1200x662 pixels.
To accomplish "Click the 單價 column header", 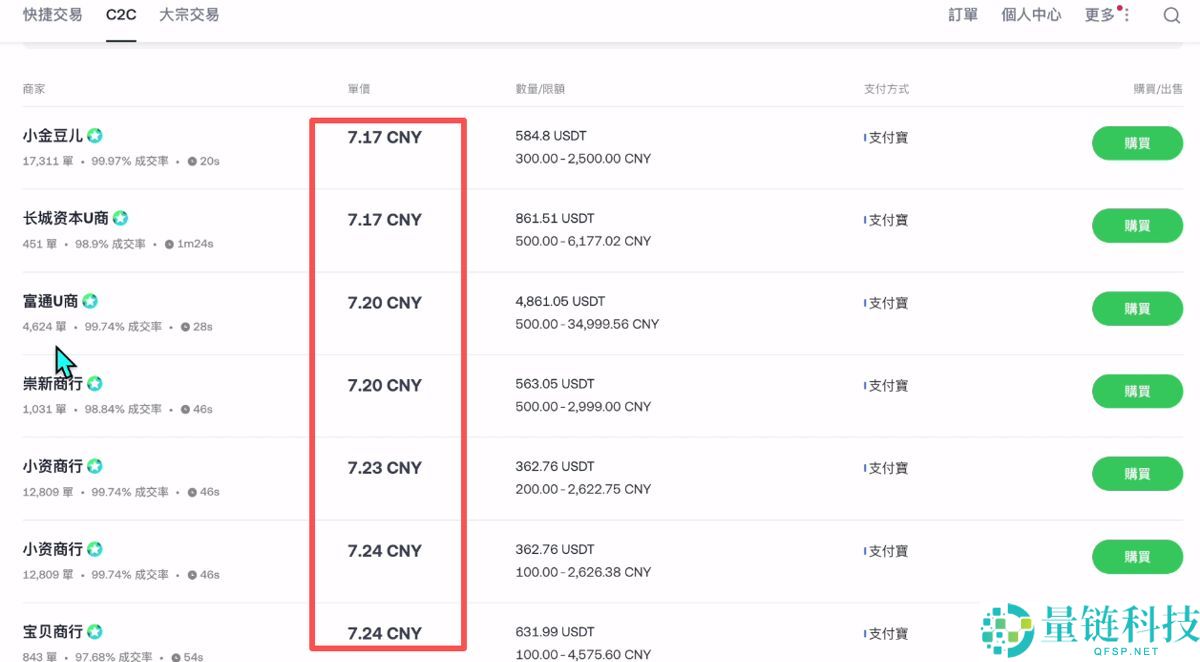I will [x=359, y=89].
